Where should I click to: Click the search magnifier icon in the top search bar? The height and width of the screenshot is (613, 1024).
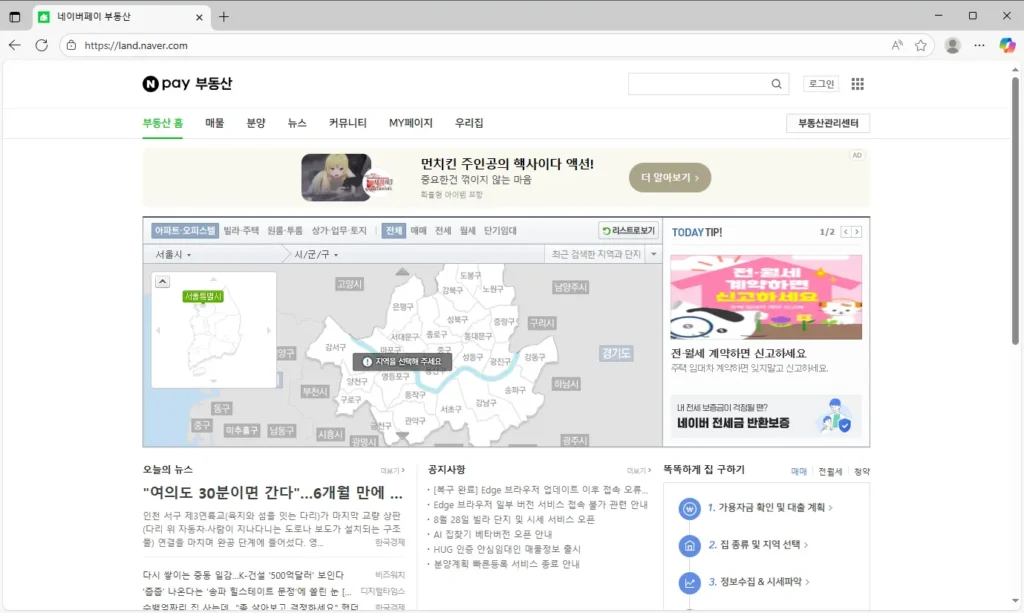(776, 84)
